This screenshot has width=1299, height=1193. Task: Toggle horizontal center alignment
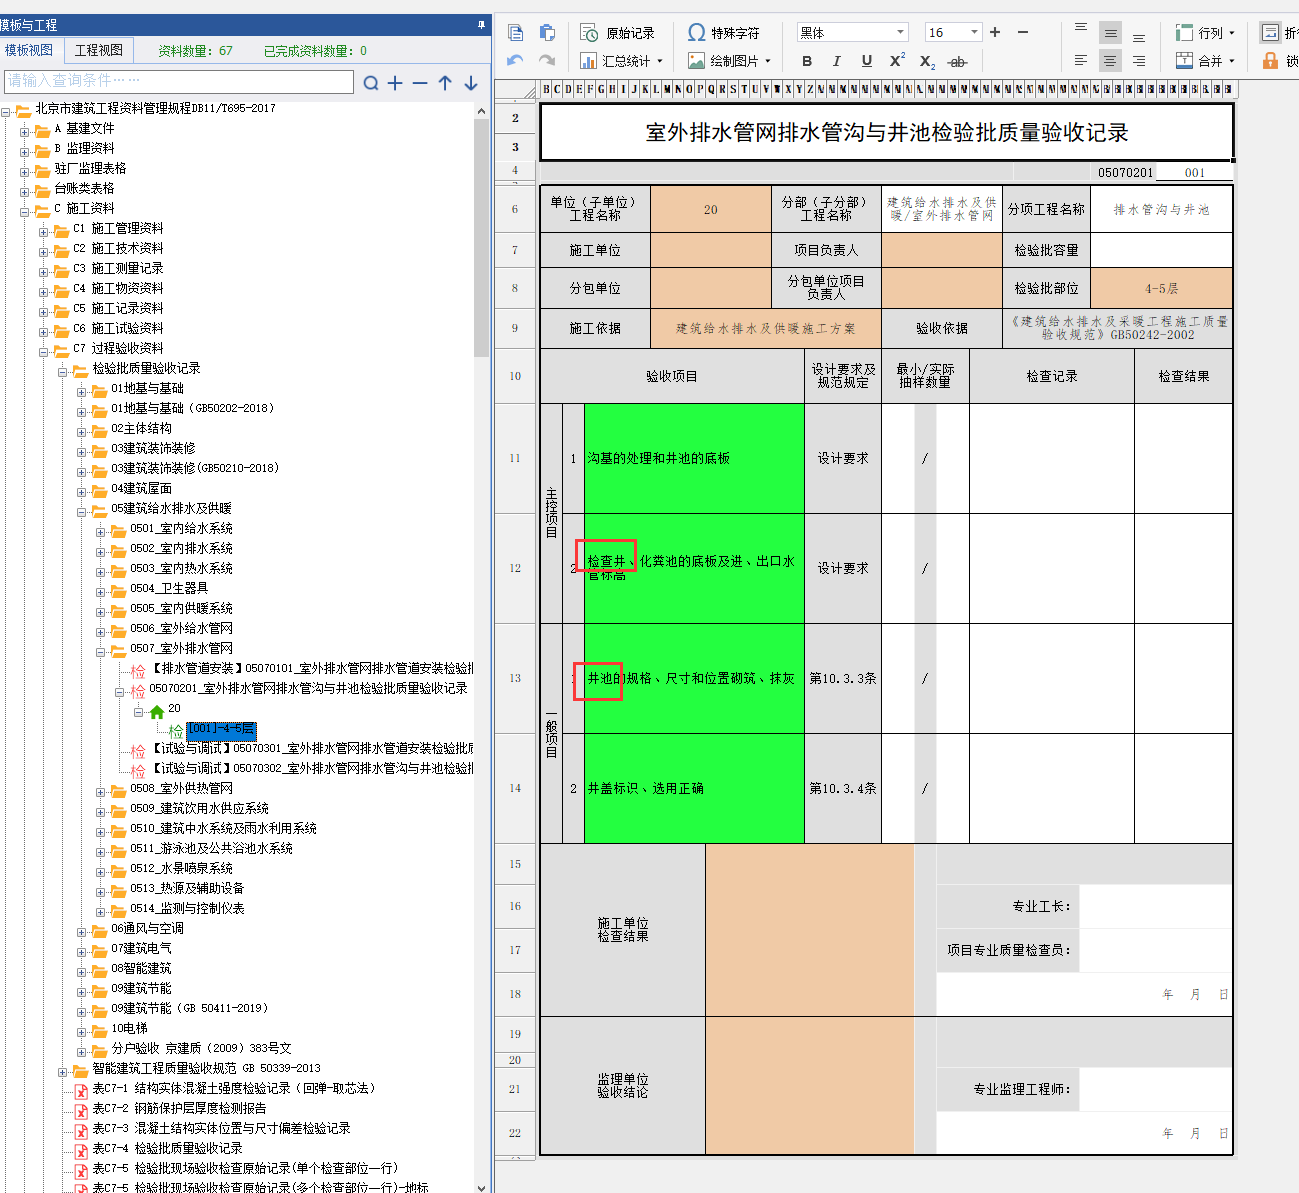coord(1110,61)
